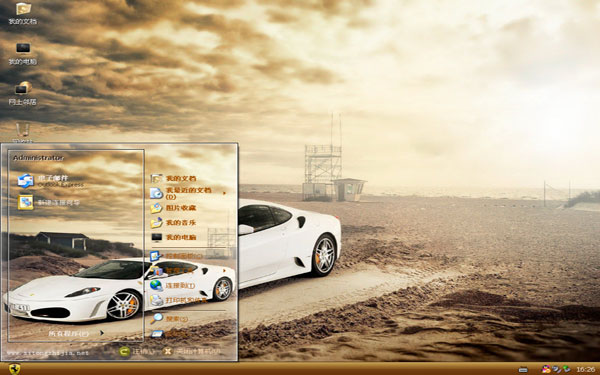Open the Run item at the Start menu bottom
The width and height of the screenshot is (600, 375).
[169, 334]
